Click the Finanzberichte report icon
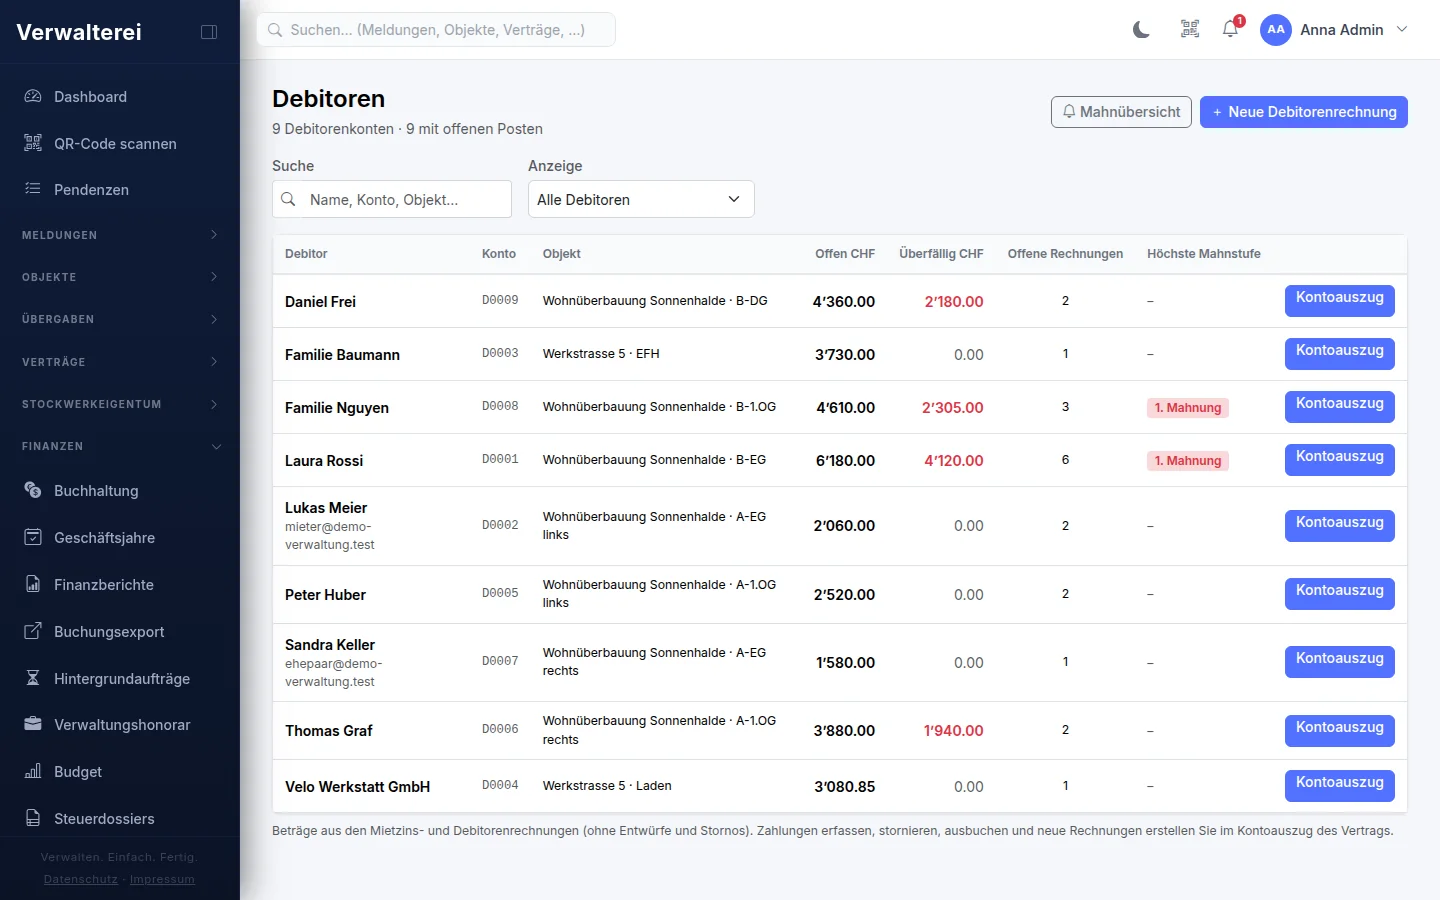Viewport: 1440px width, 900px height. tap(33, 584)
